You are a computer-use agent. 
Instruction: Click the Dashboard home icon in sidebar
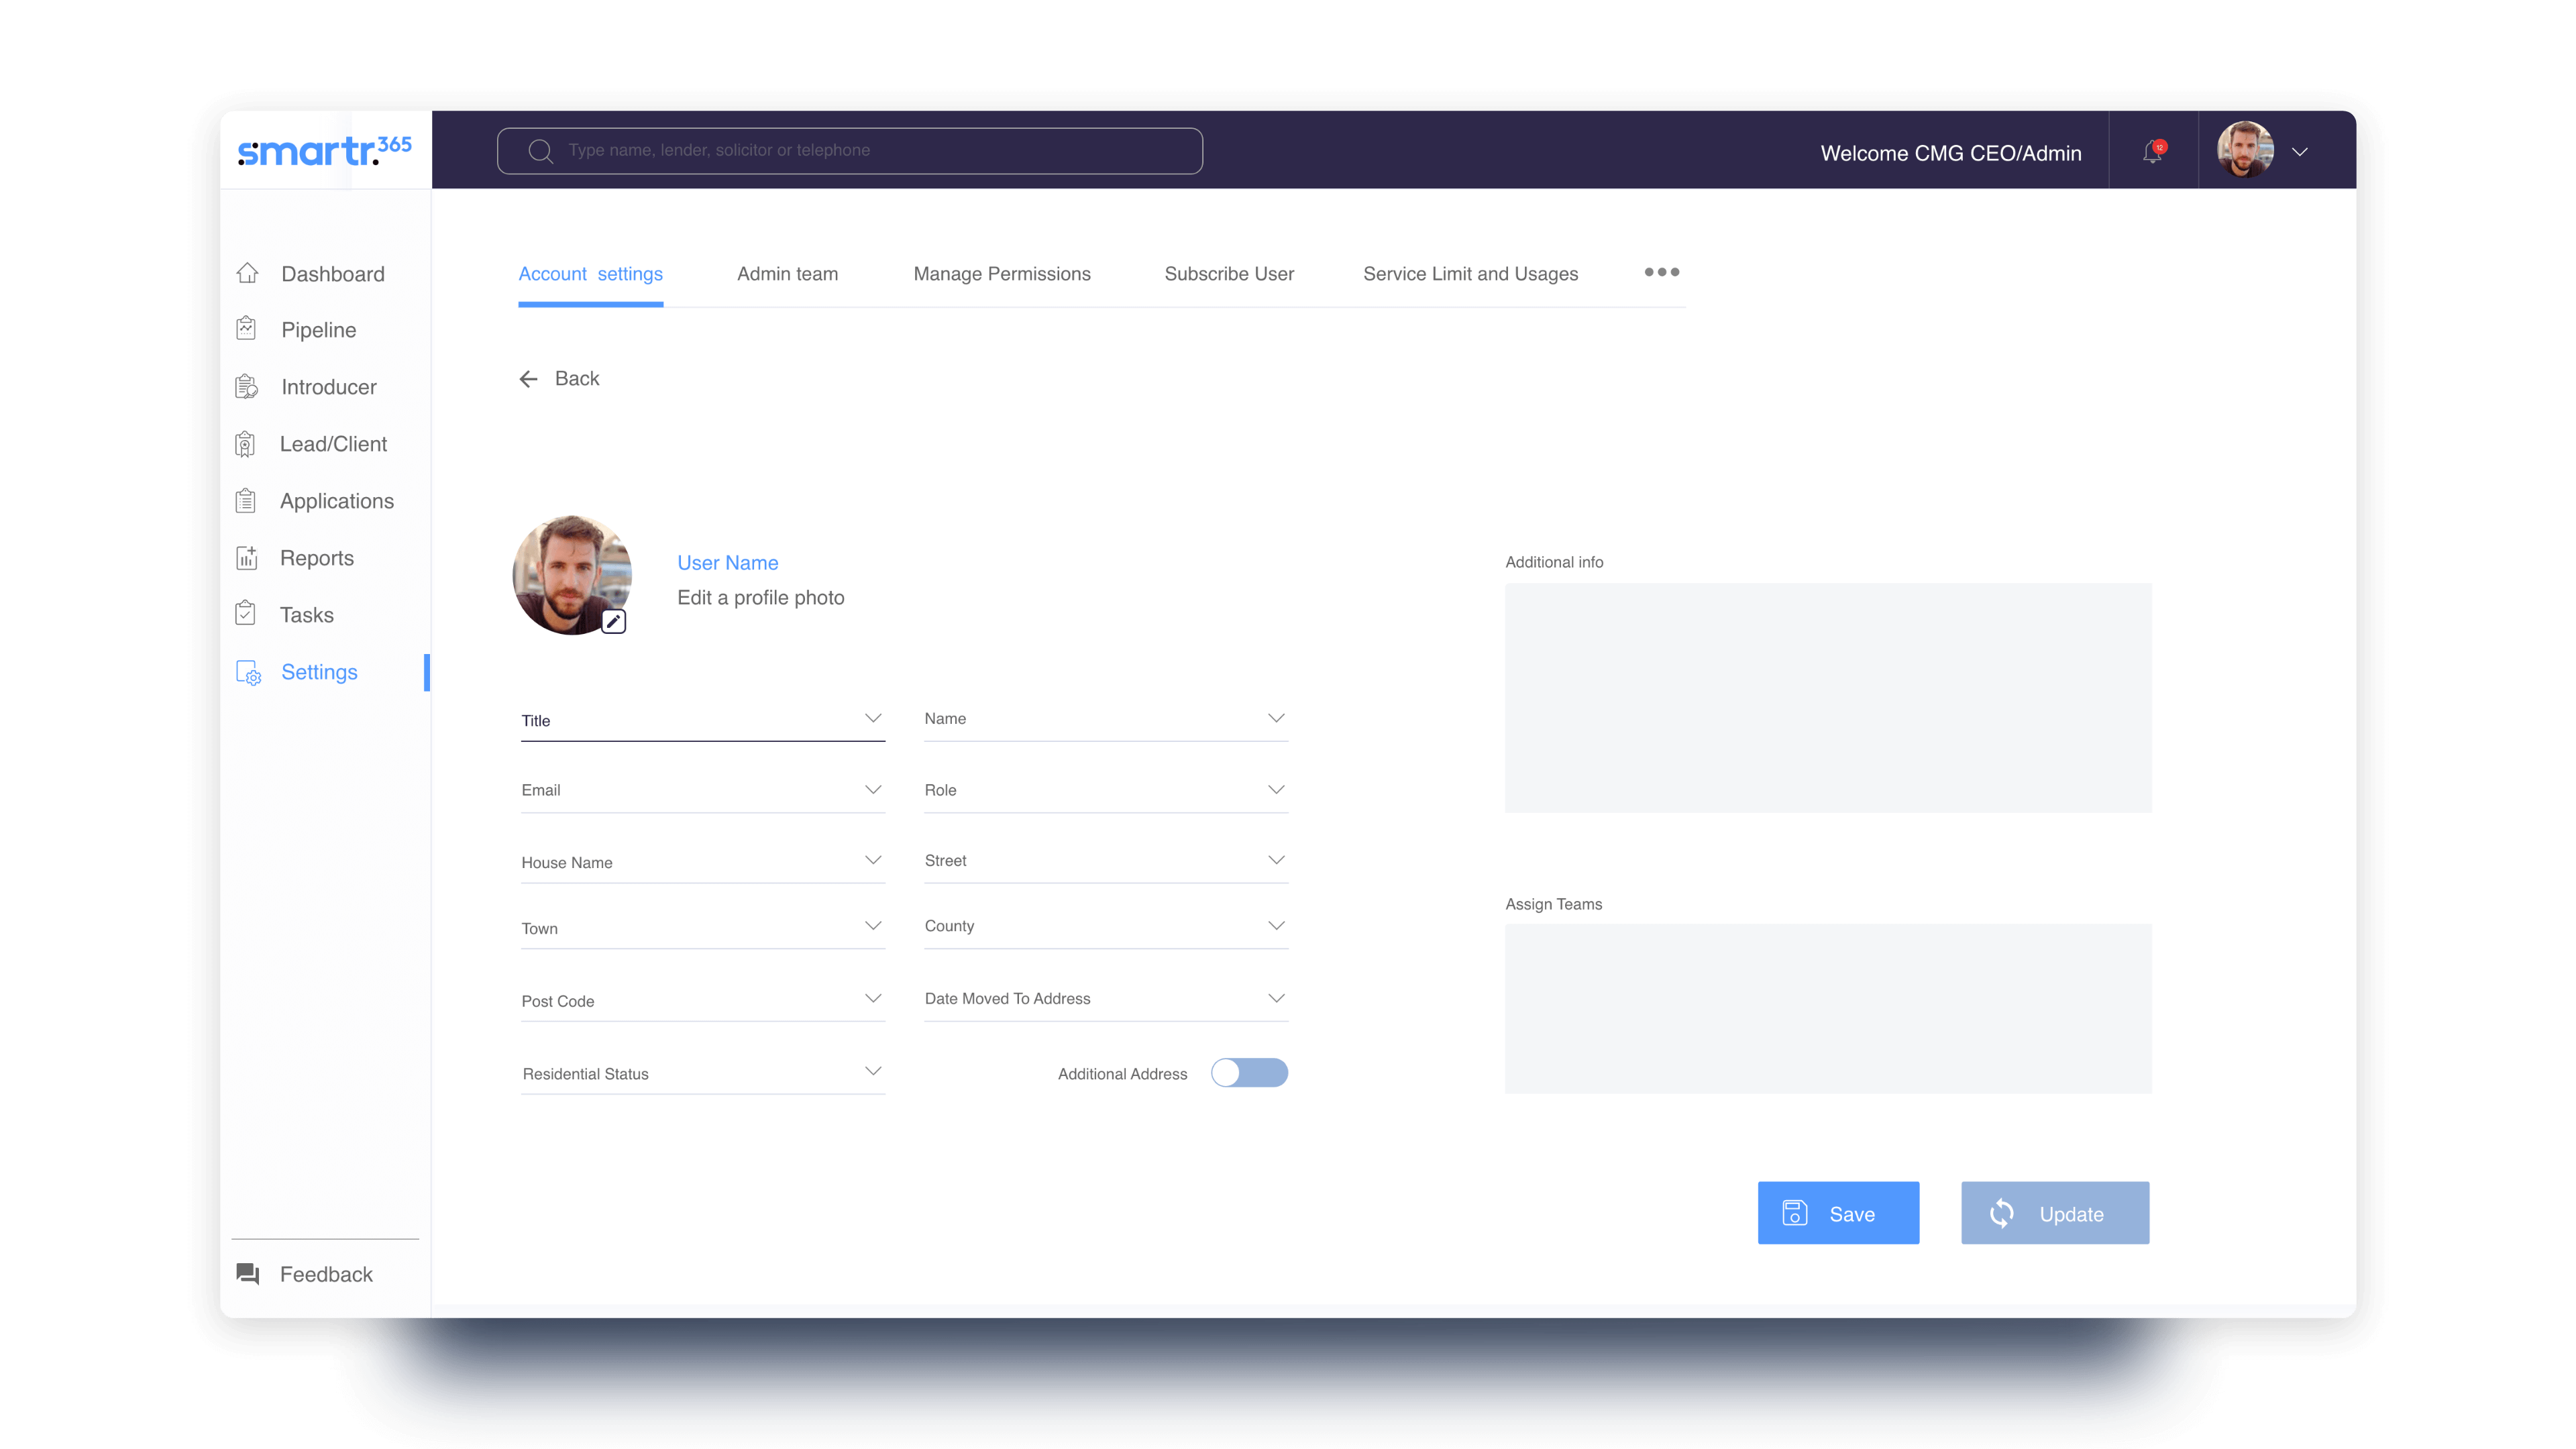247,273
